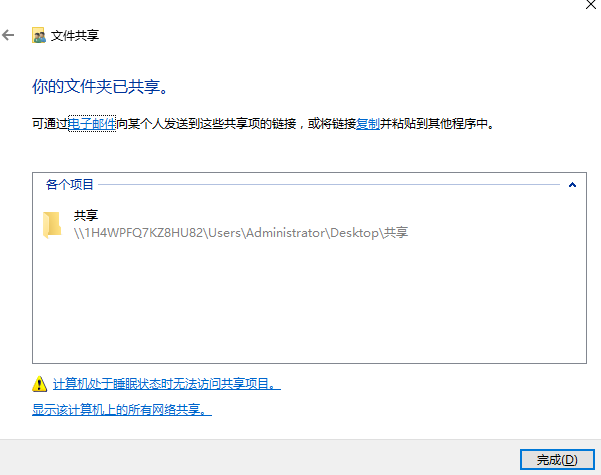601x475 pixels.
Task: Click the yellow warning triangle icon
Action: coord(39,384)
